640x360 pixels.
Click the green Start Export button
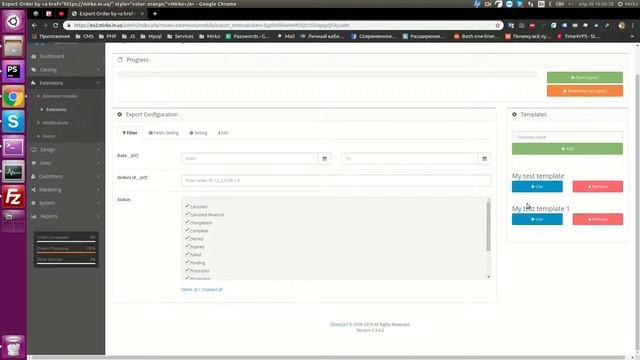pyautogui.click(x=584, y=78)
